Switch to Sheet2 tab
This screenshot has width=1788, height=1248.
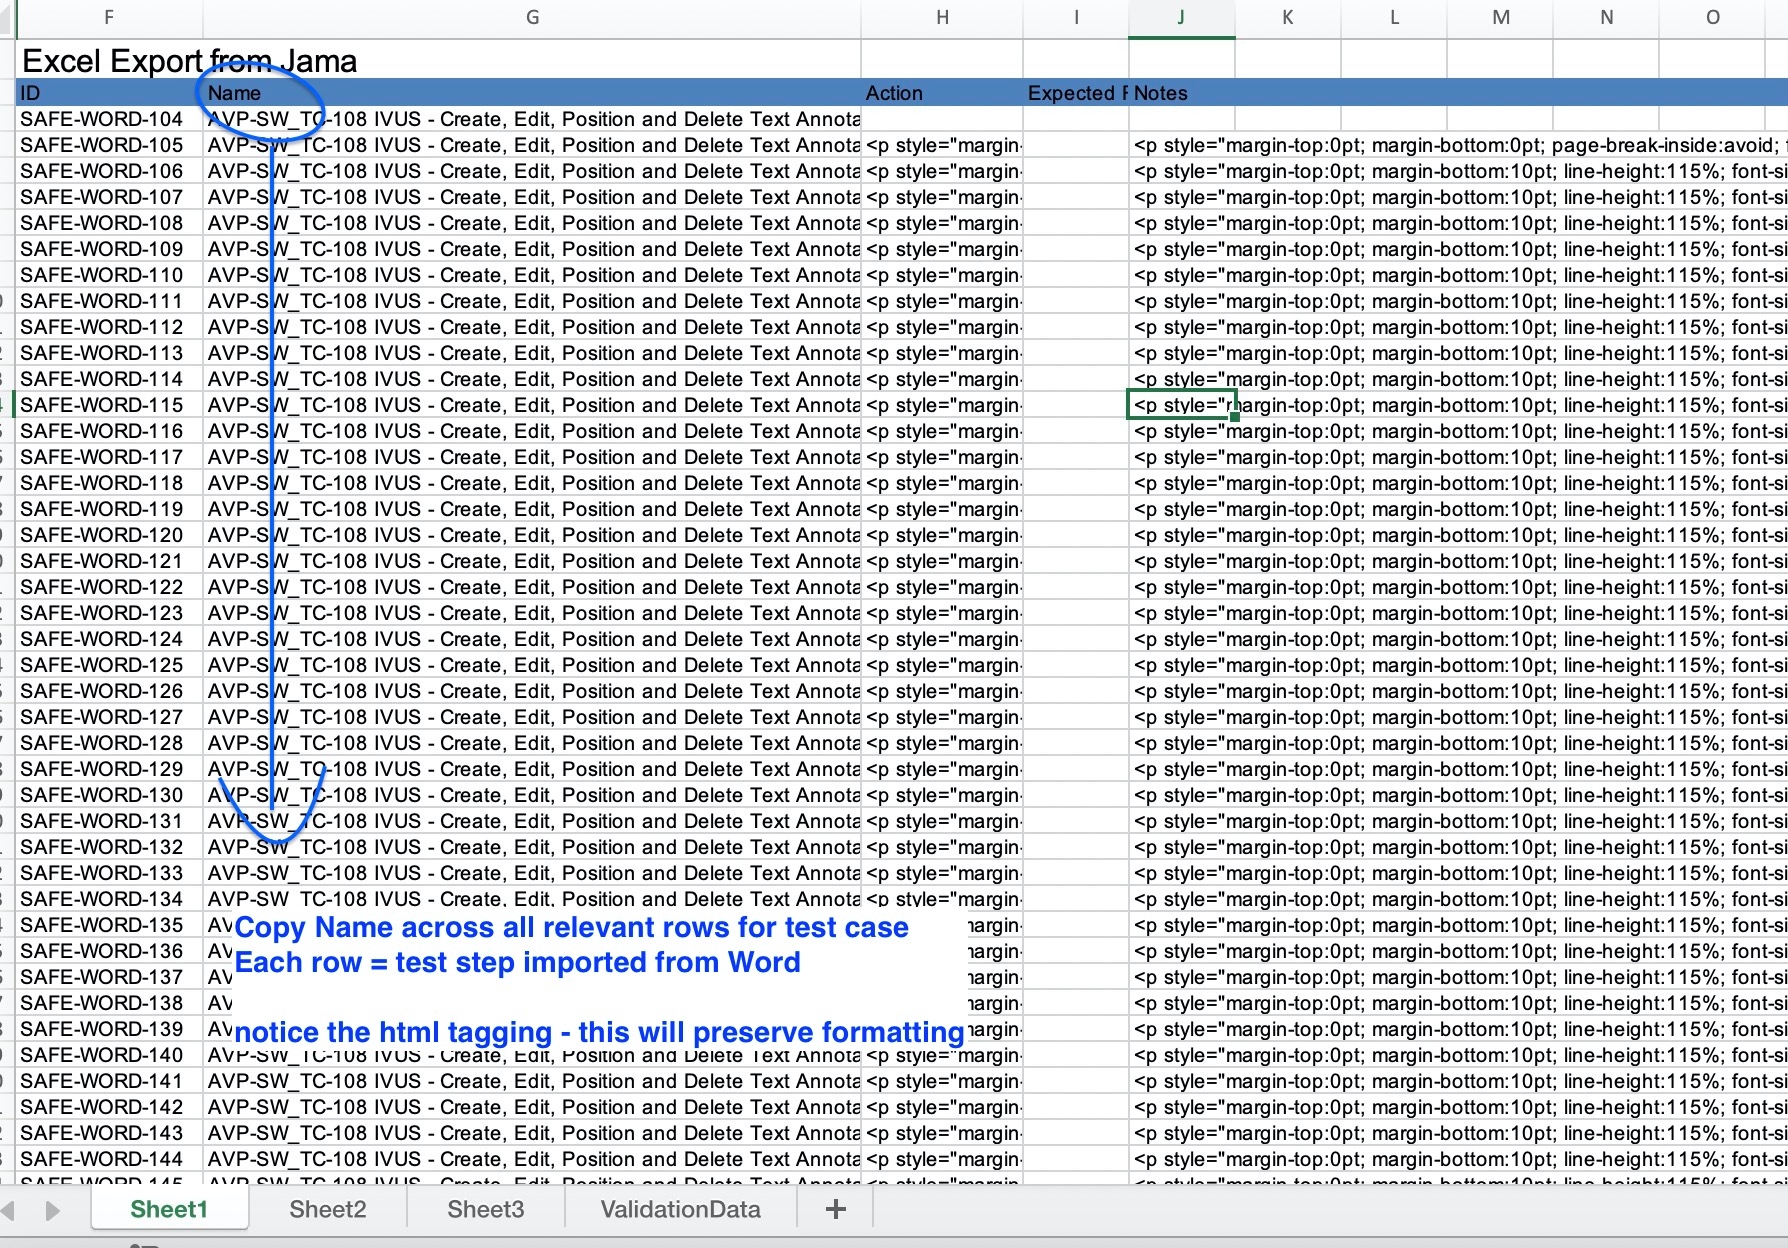point(328,1209)
